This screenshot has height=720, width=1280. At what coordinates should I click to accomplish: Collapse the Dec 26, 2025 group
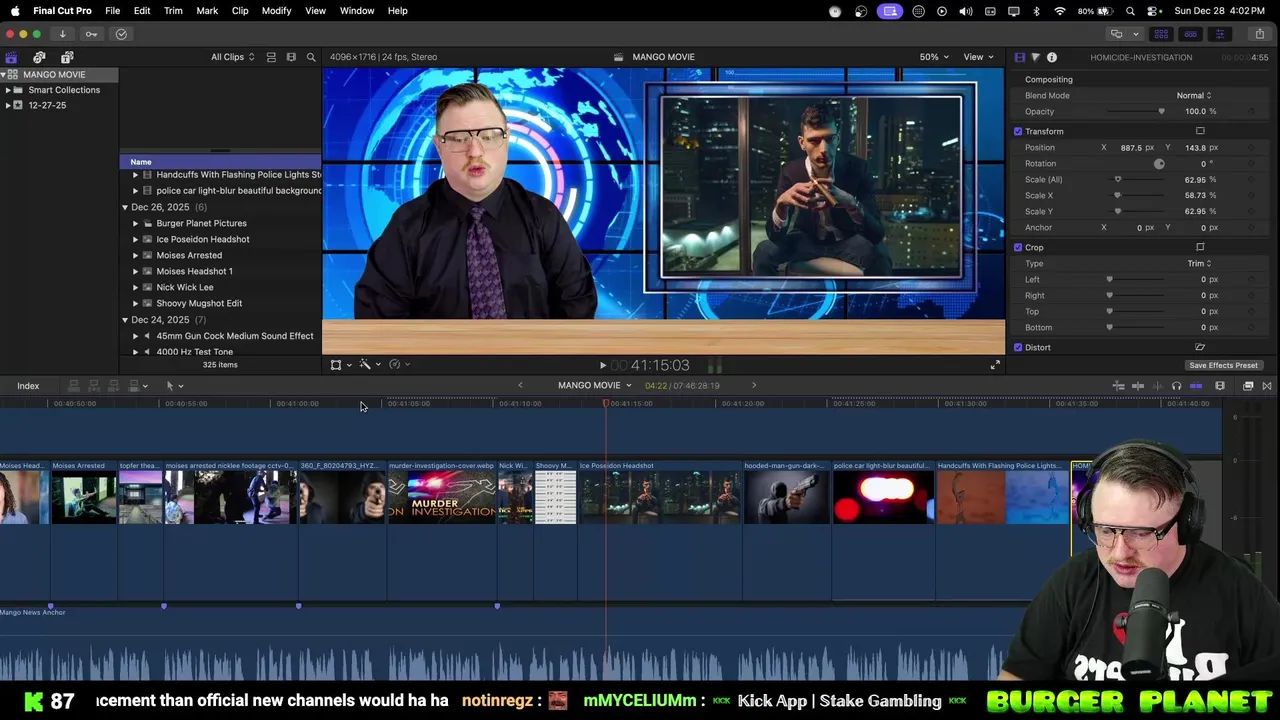coord(125,207)
